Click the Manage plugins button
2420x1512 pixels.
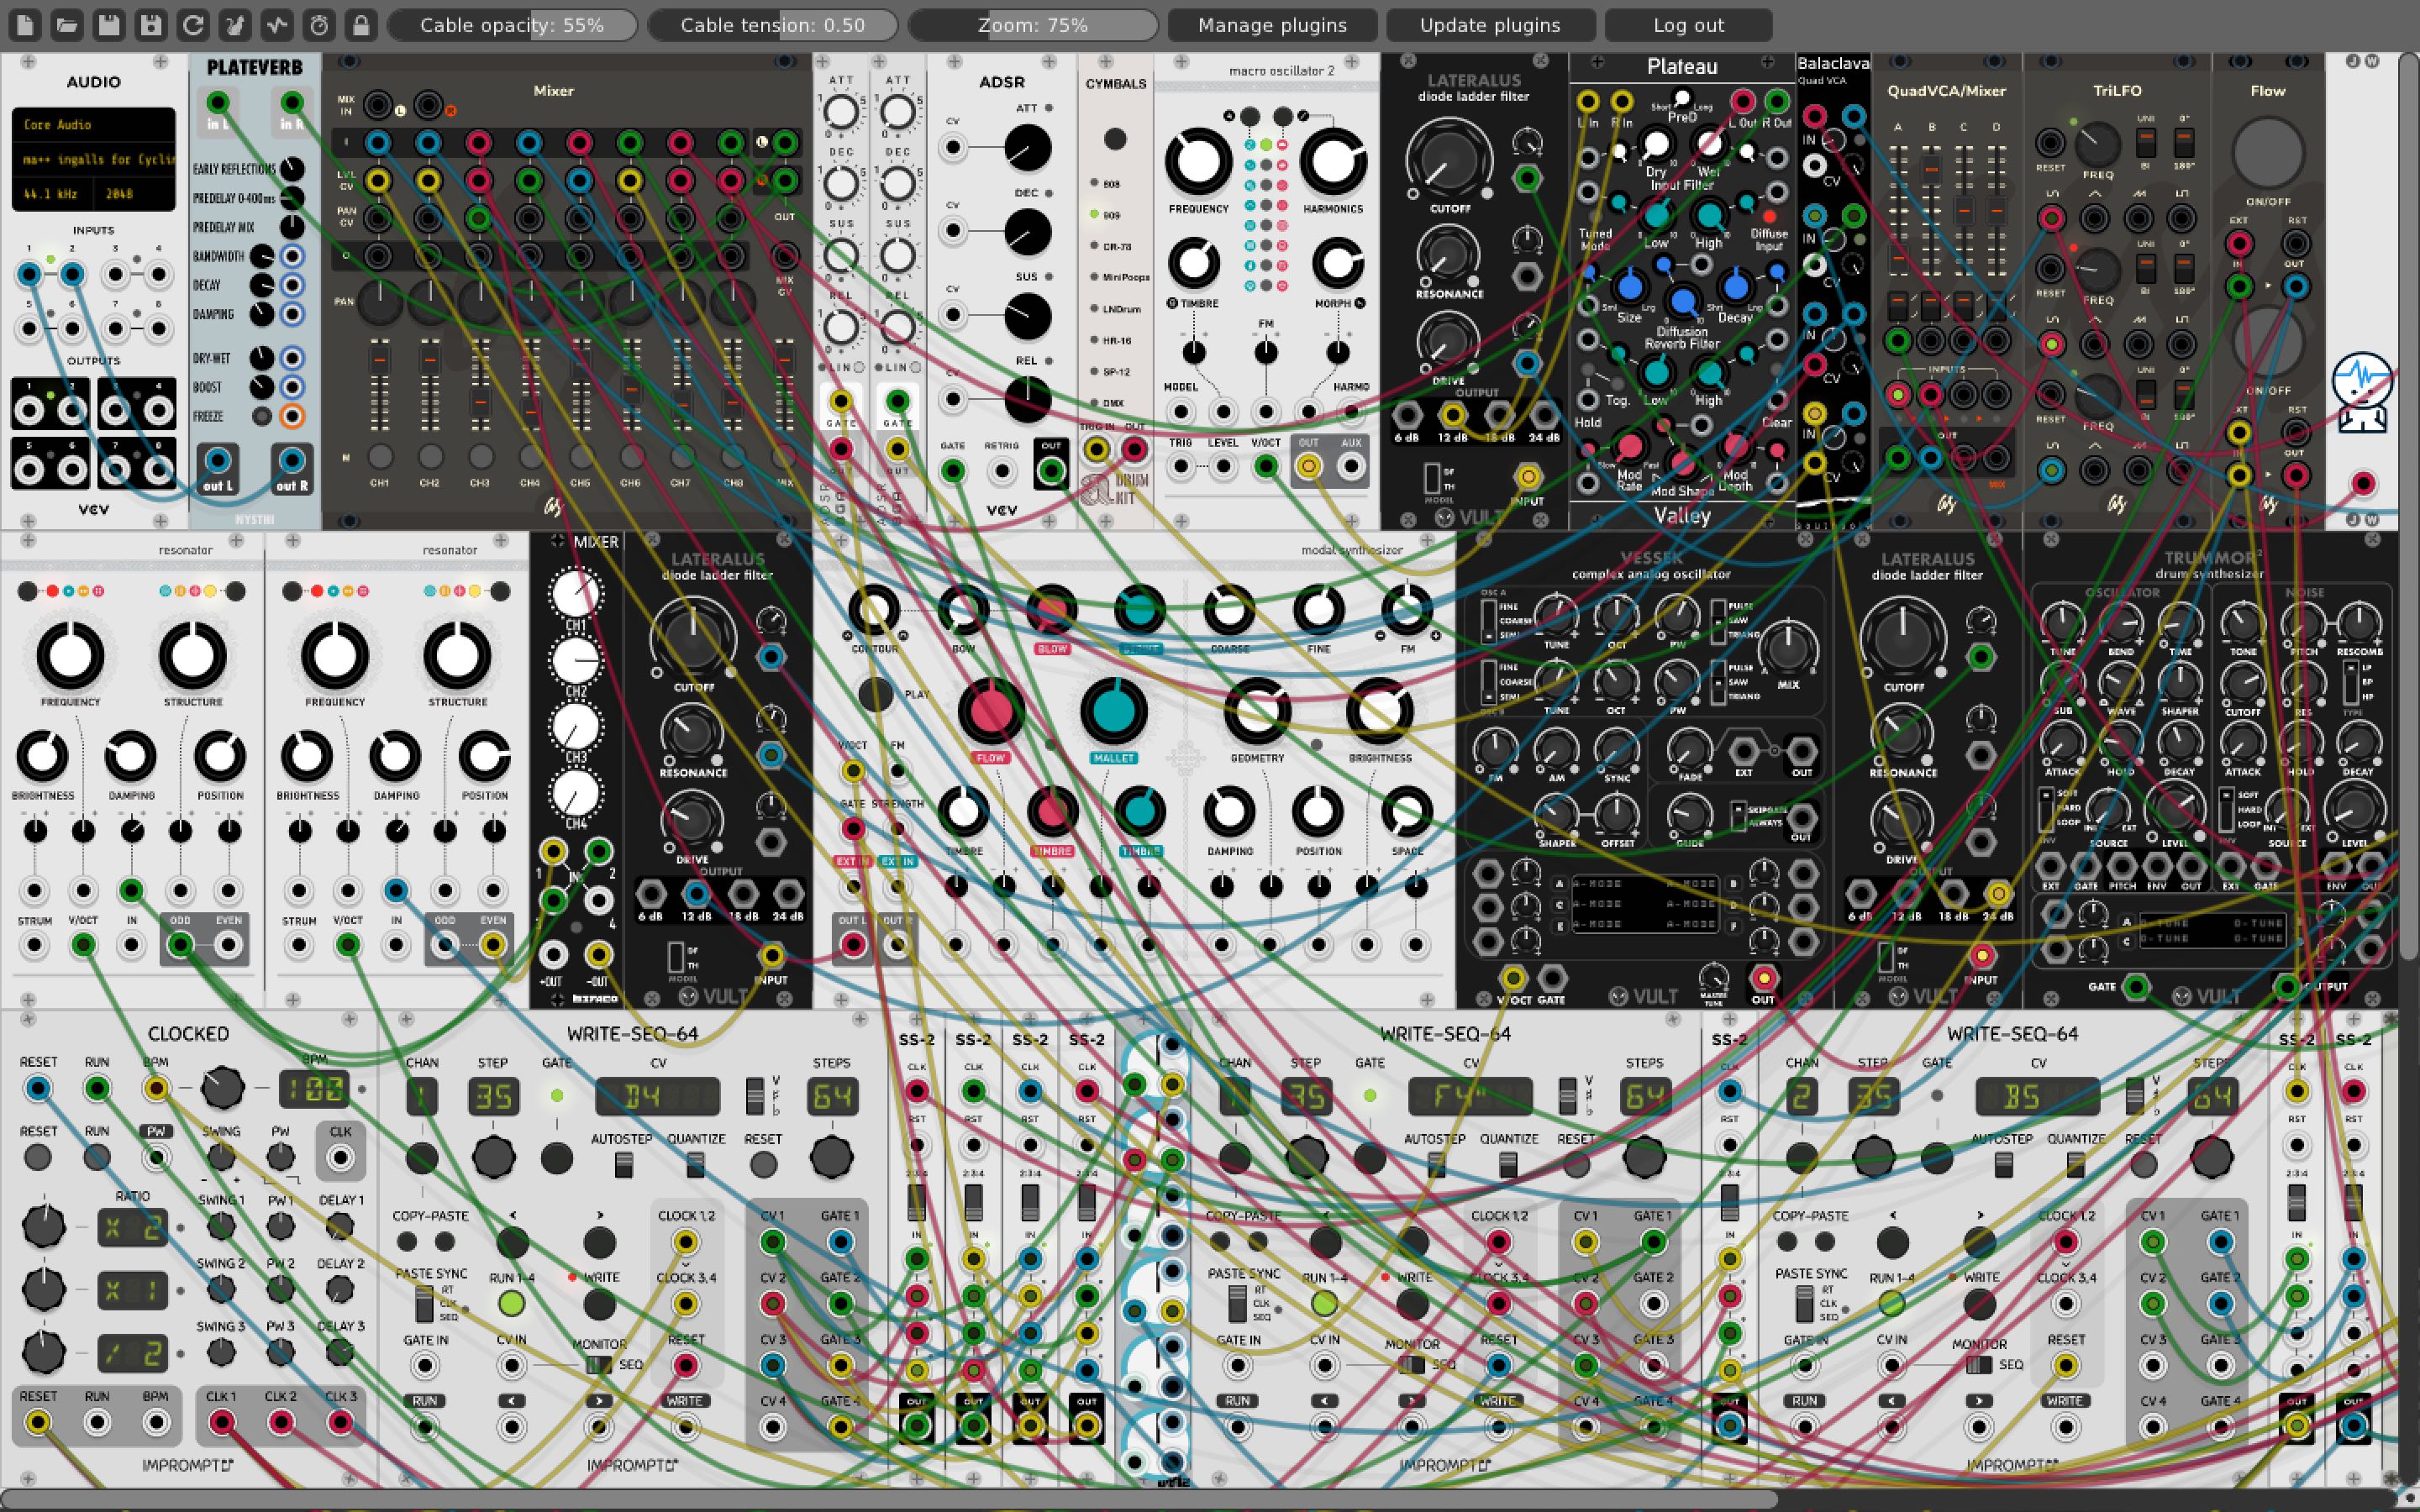coord(1272,25)
